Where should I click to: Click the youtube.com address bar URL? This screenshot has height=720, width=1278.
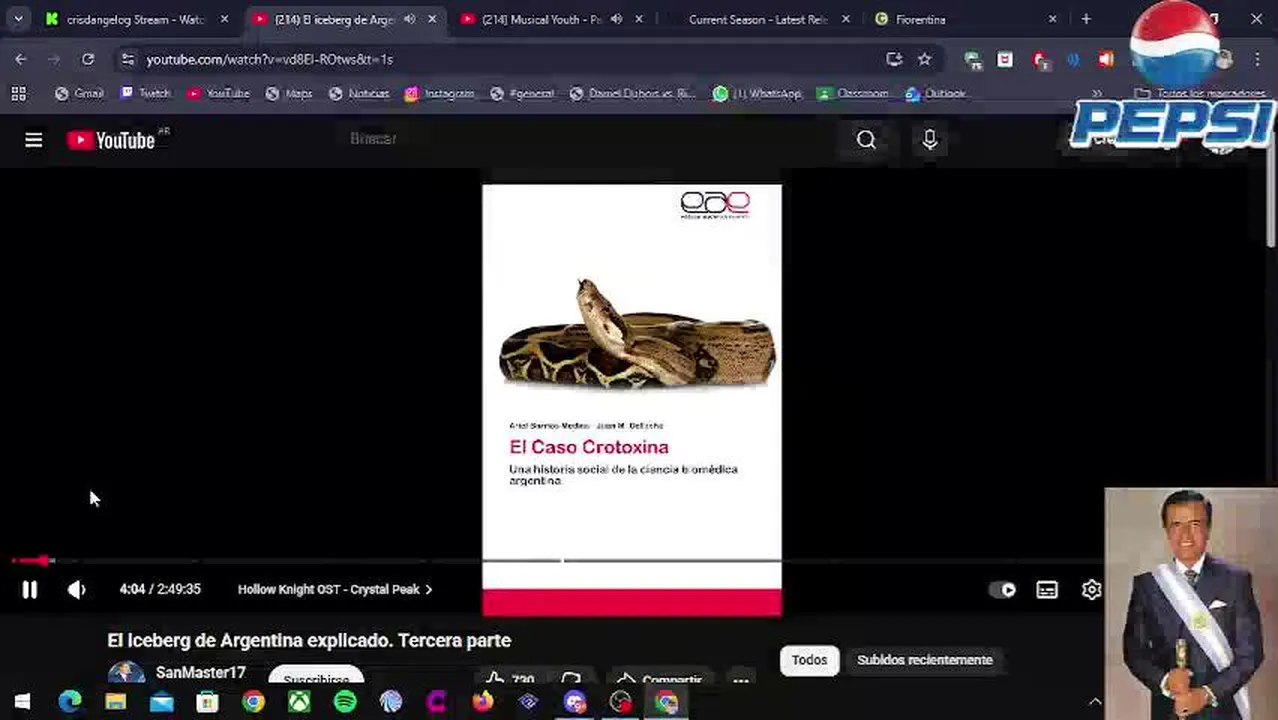269,60
